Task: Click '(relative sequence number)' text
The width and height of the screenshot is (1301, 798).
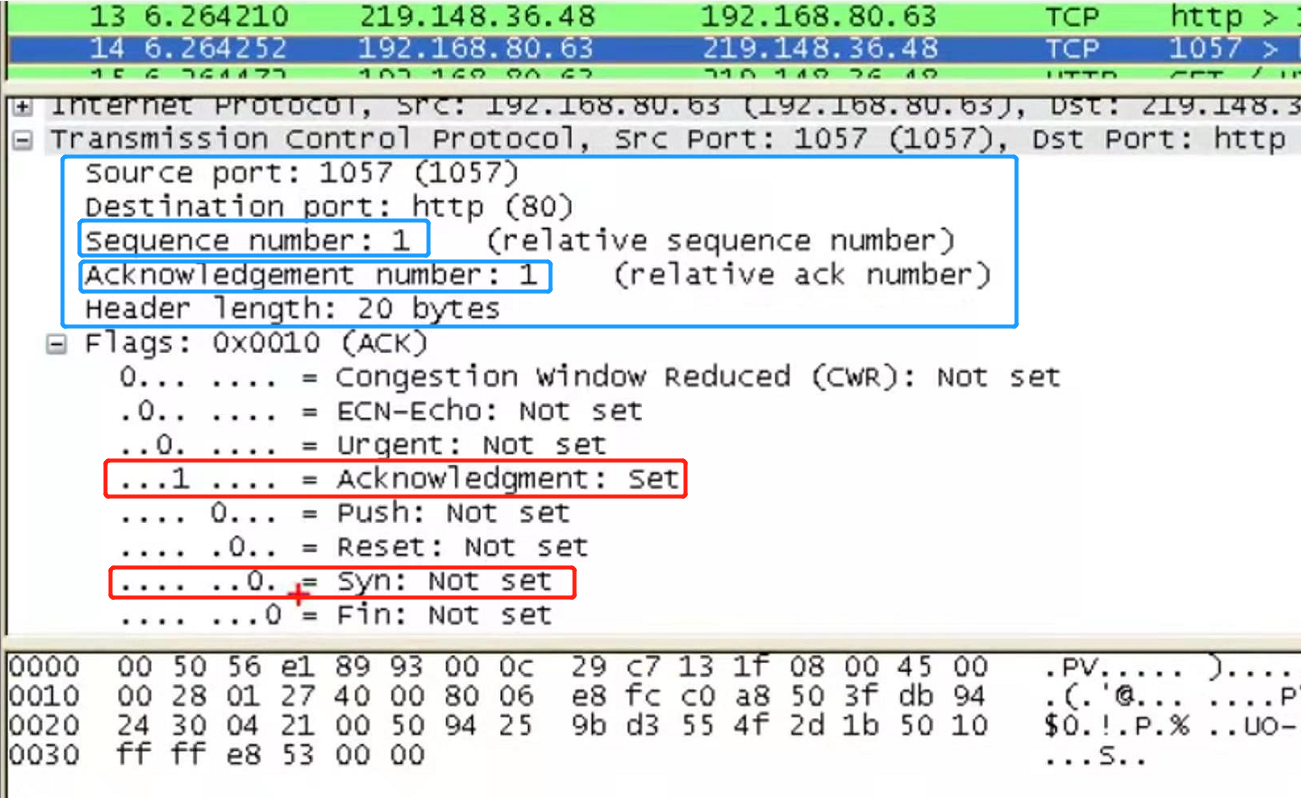Action: pos(720,241)
